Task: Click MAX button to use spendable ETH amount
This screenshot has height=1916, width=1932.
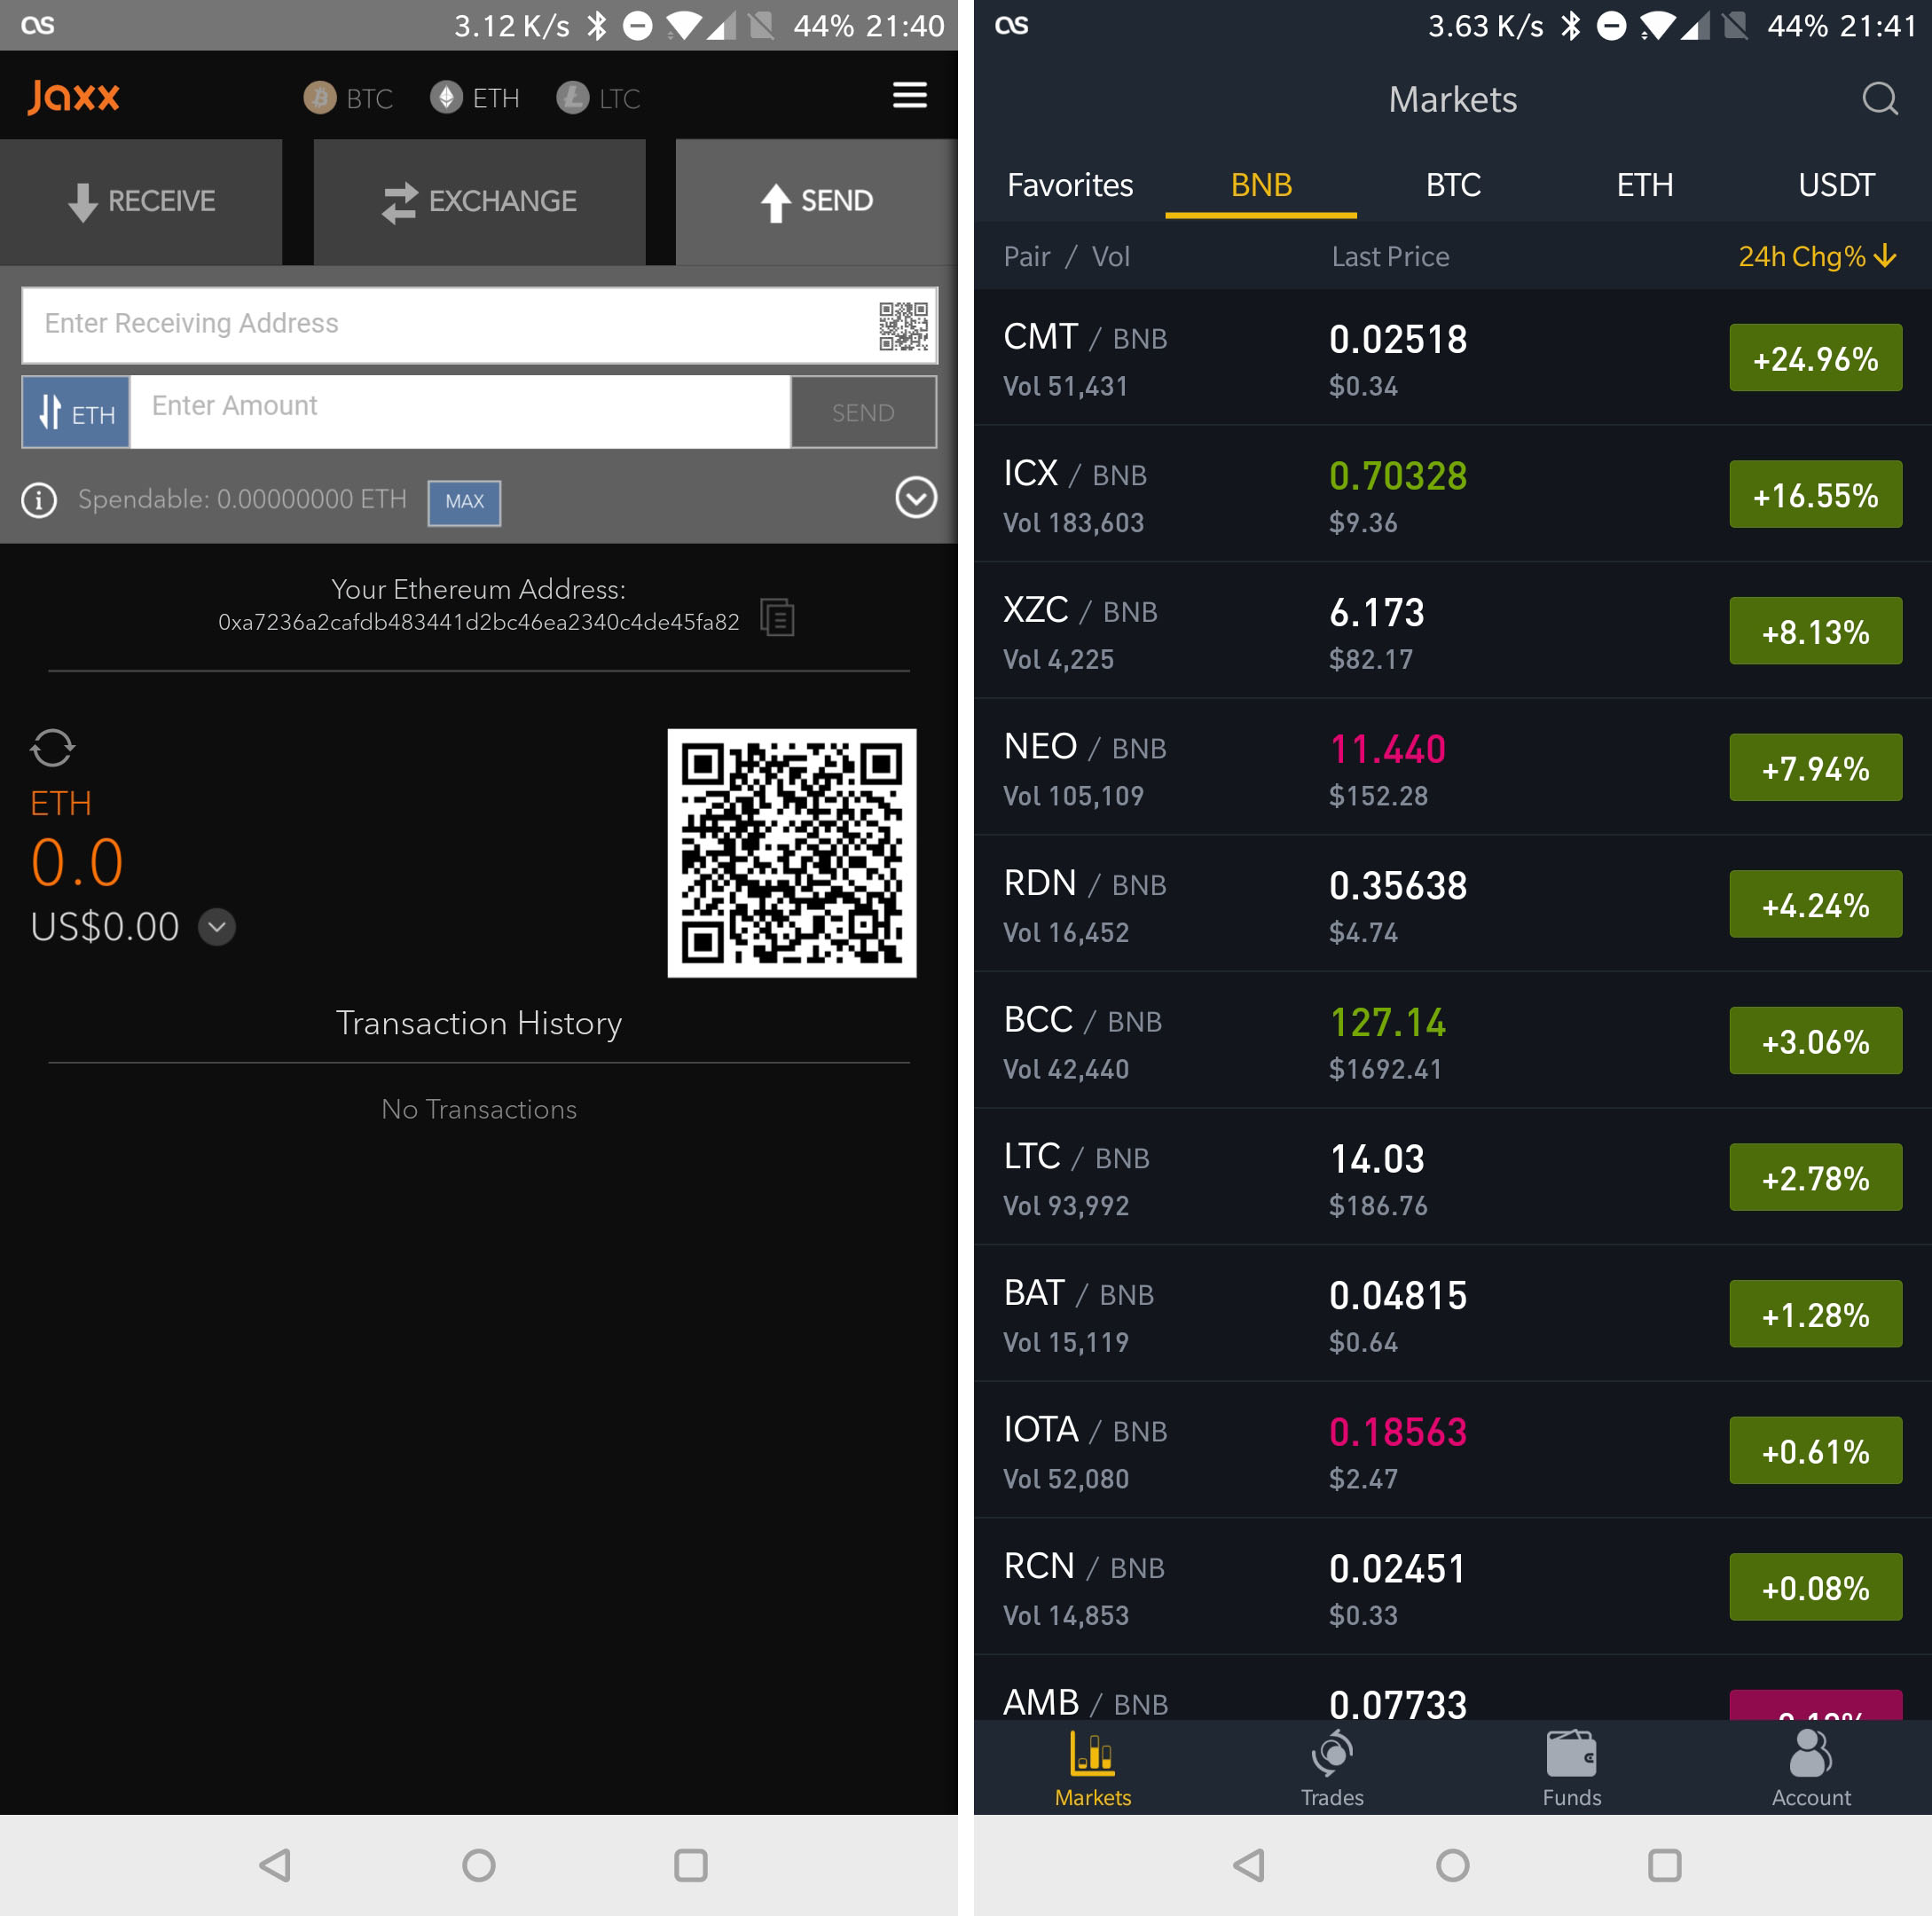Action: 463,500
